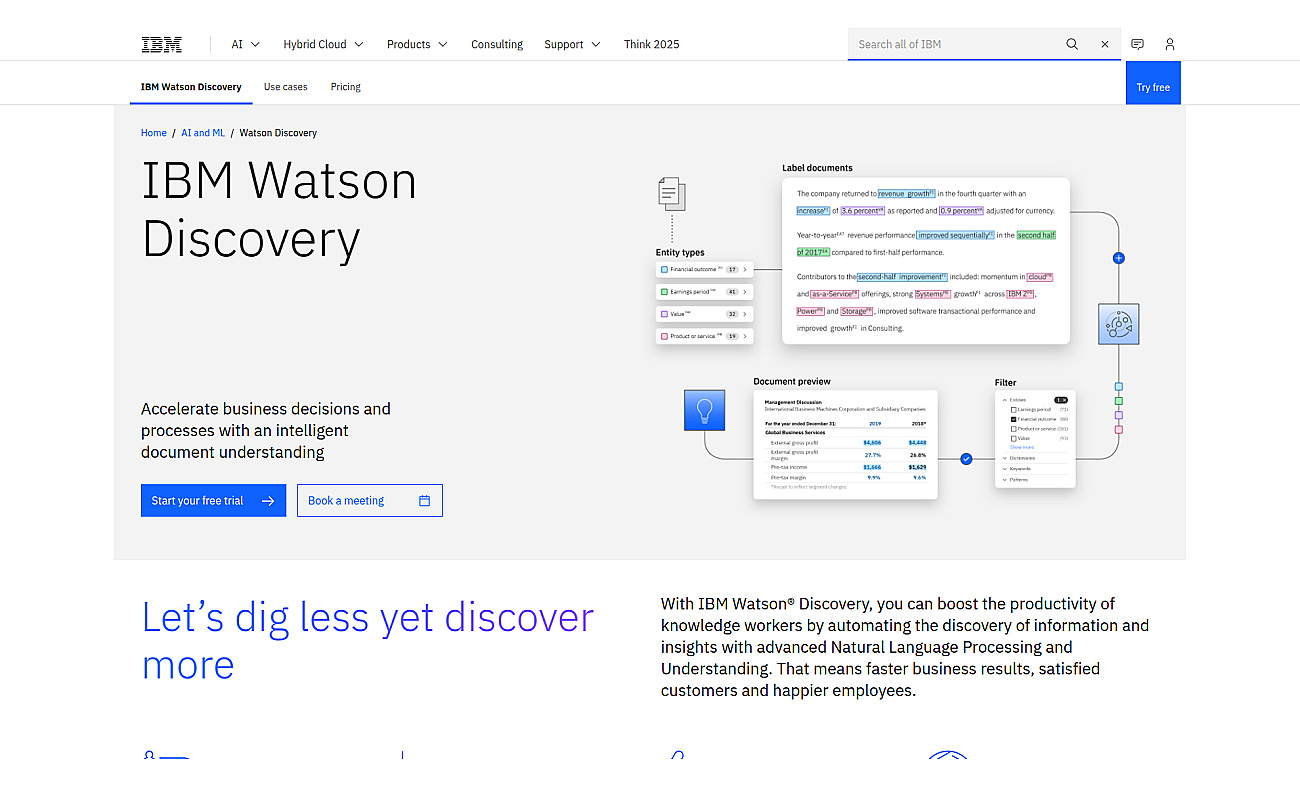Open the AI dropdown menu
Screen dimensions: 1300x788
pyautogui.click(x=245, y=44)
